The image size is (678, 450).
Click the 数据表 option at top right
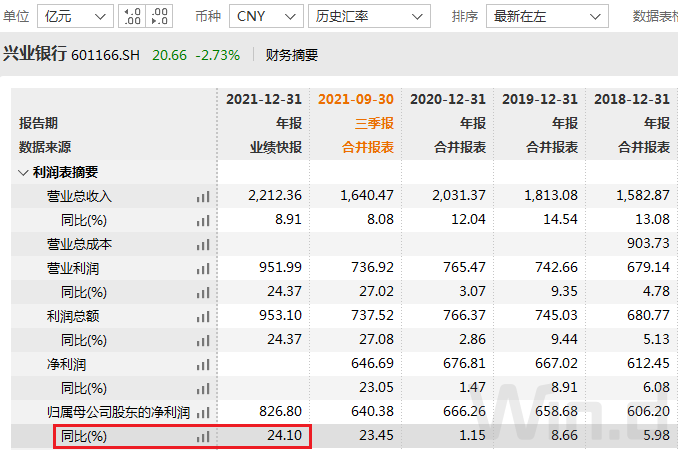(654, 16)
